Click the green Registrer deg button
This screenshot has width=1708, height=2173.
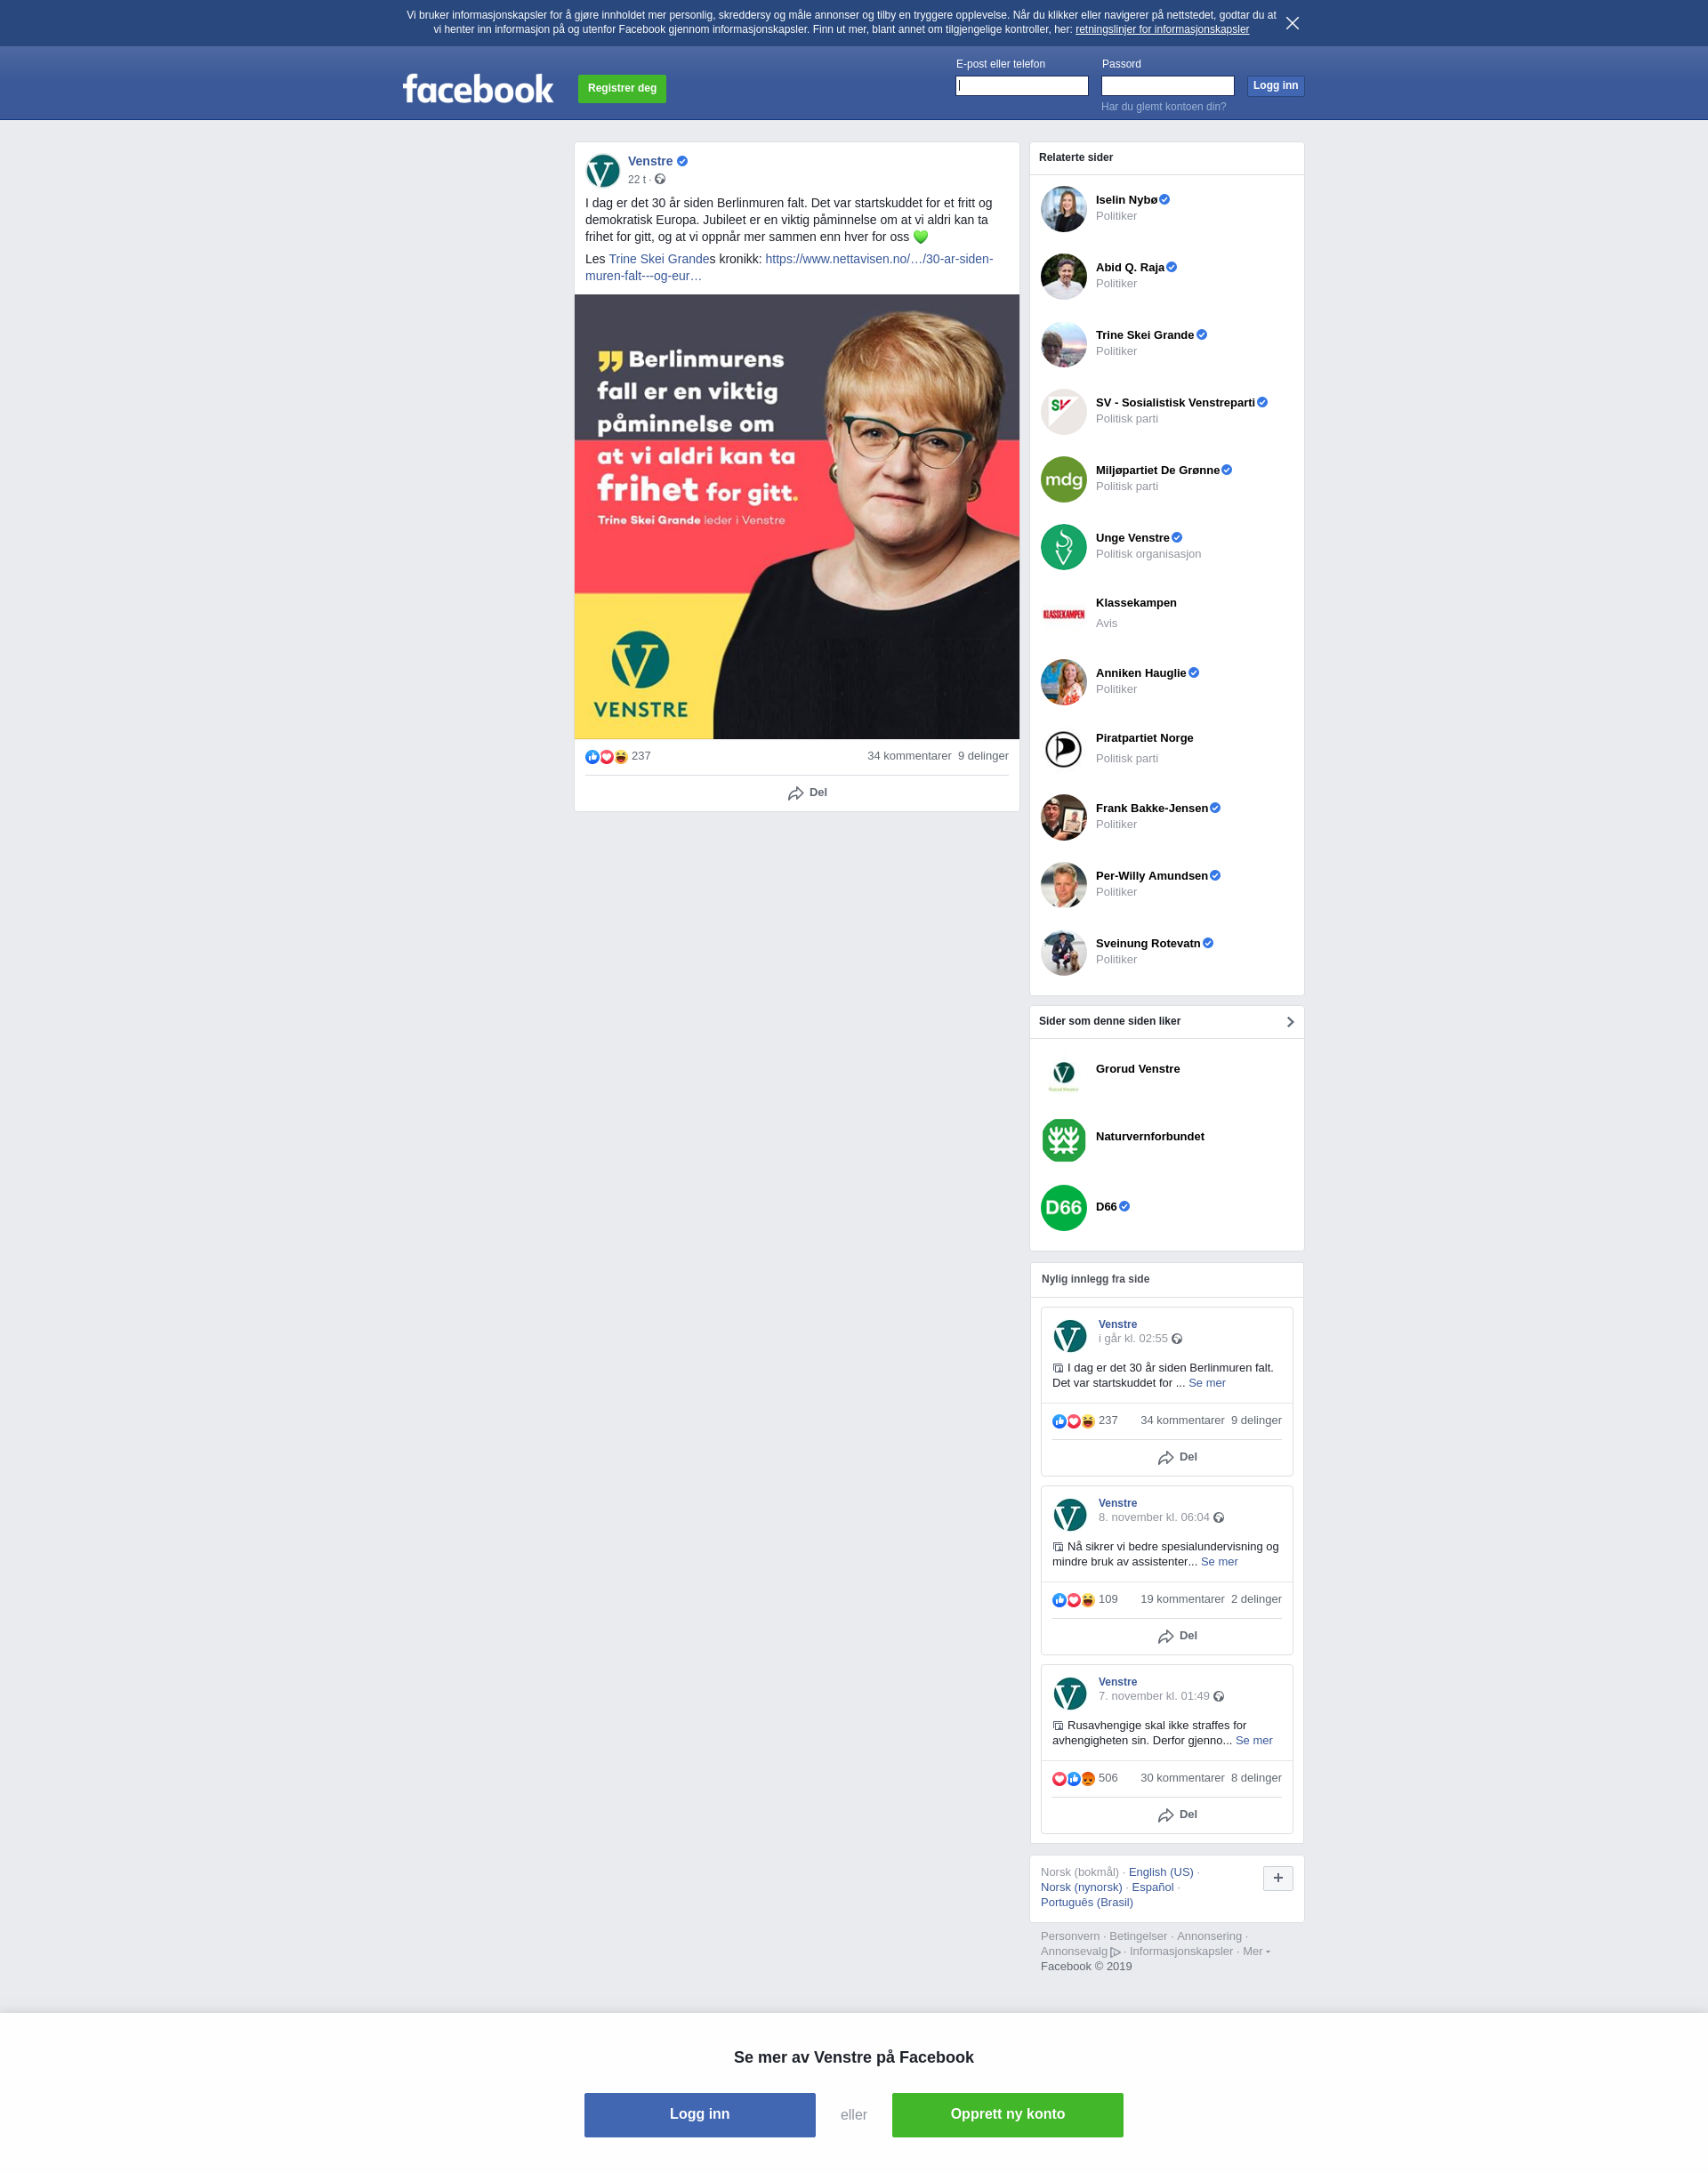point(622,88)
